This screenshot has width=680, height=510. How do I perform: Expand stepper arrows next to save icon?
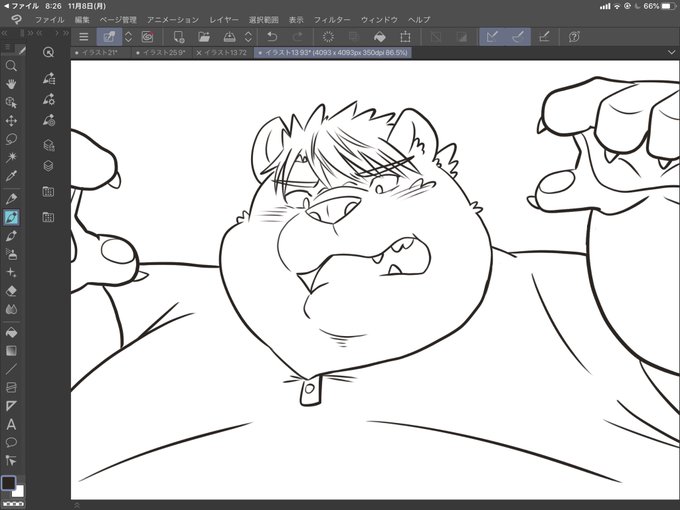pos(248,37)
